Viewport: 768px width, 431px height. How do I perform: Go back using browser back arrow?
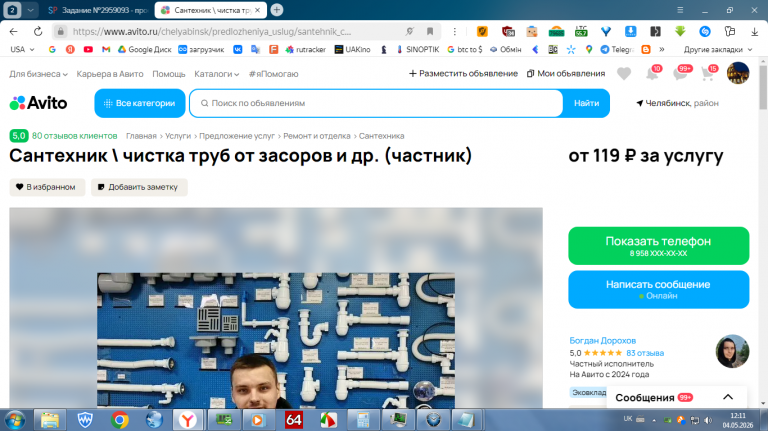tap(13, 31)
